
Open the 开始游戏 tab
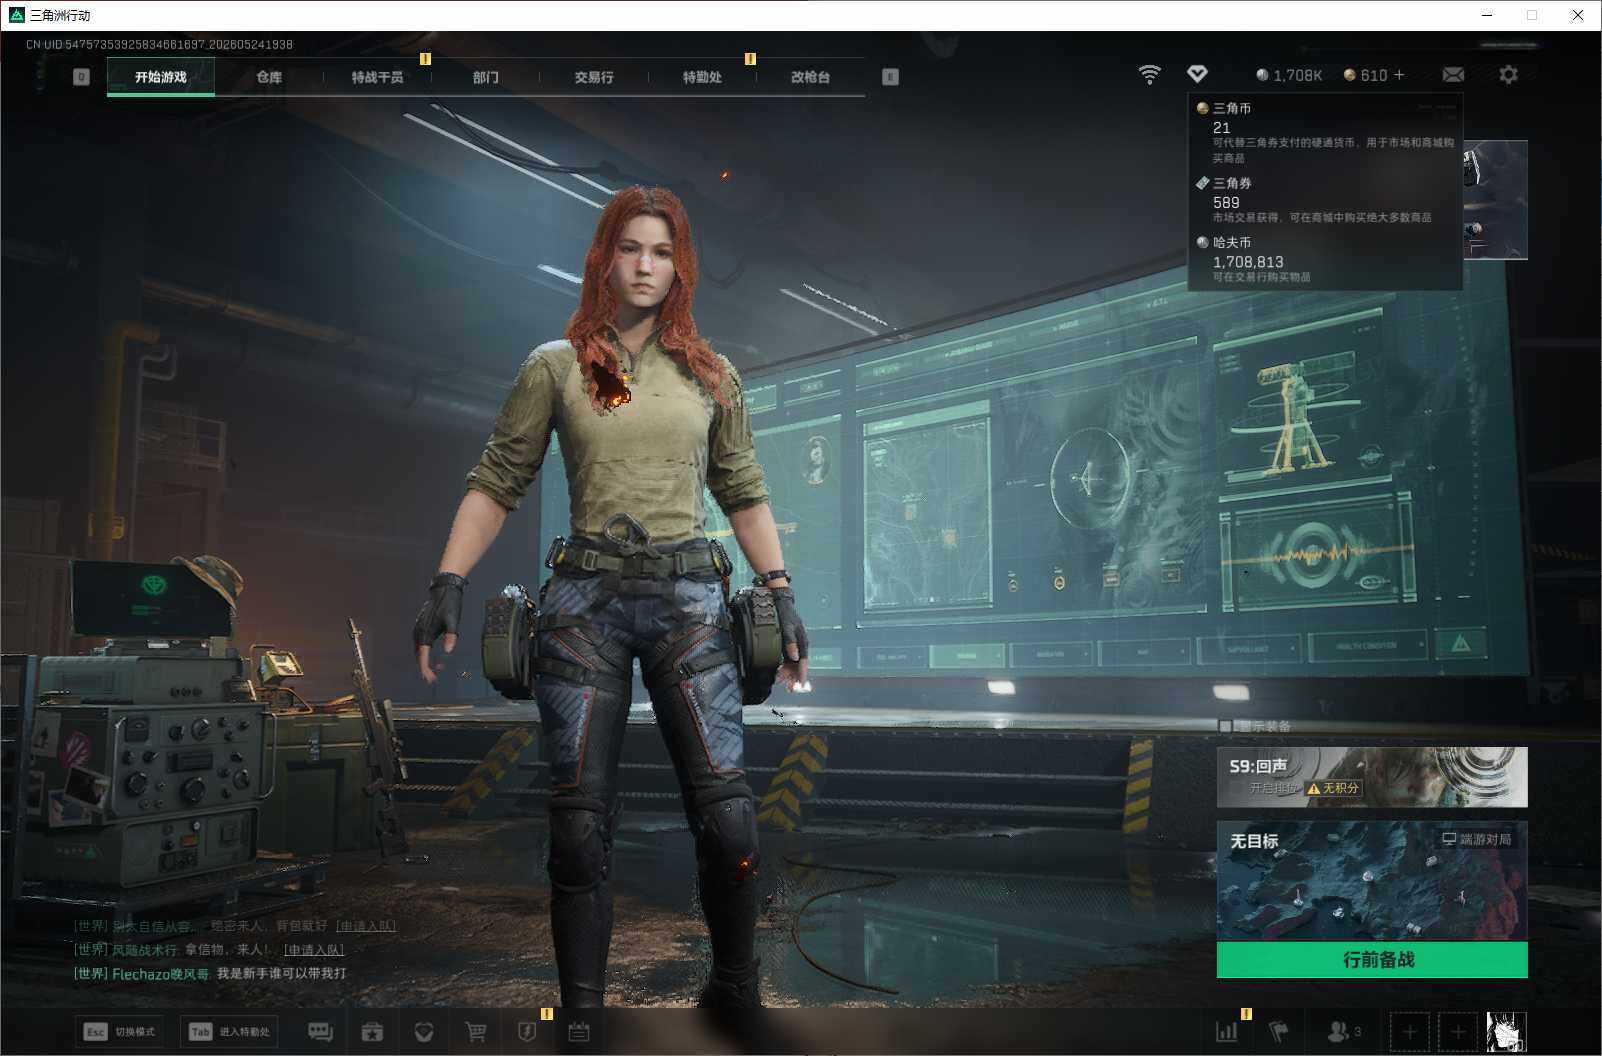pos(160,77)
